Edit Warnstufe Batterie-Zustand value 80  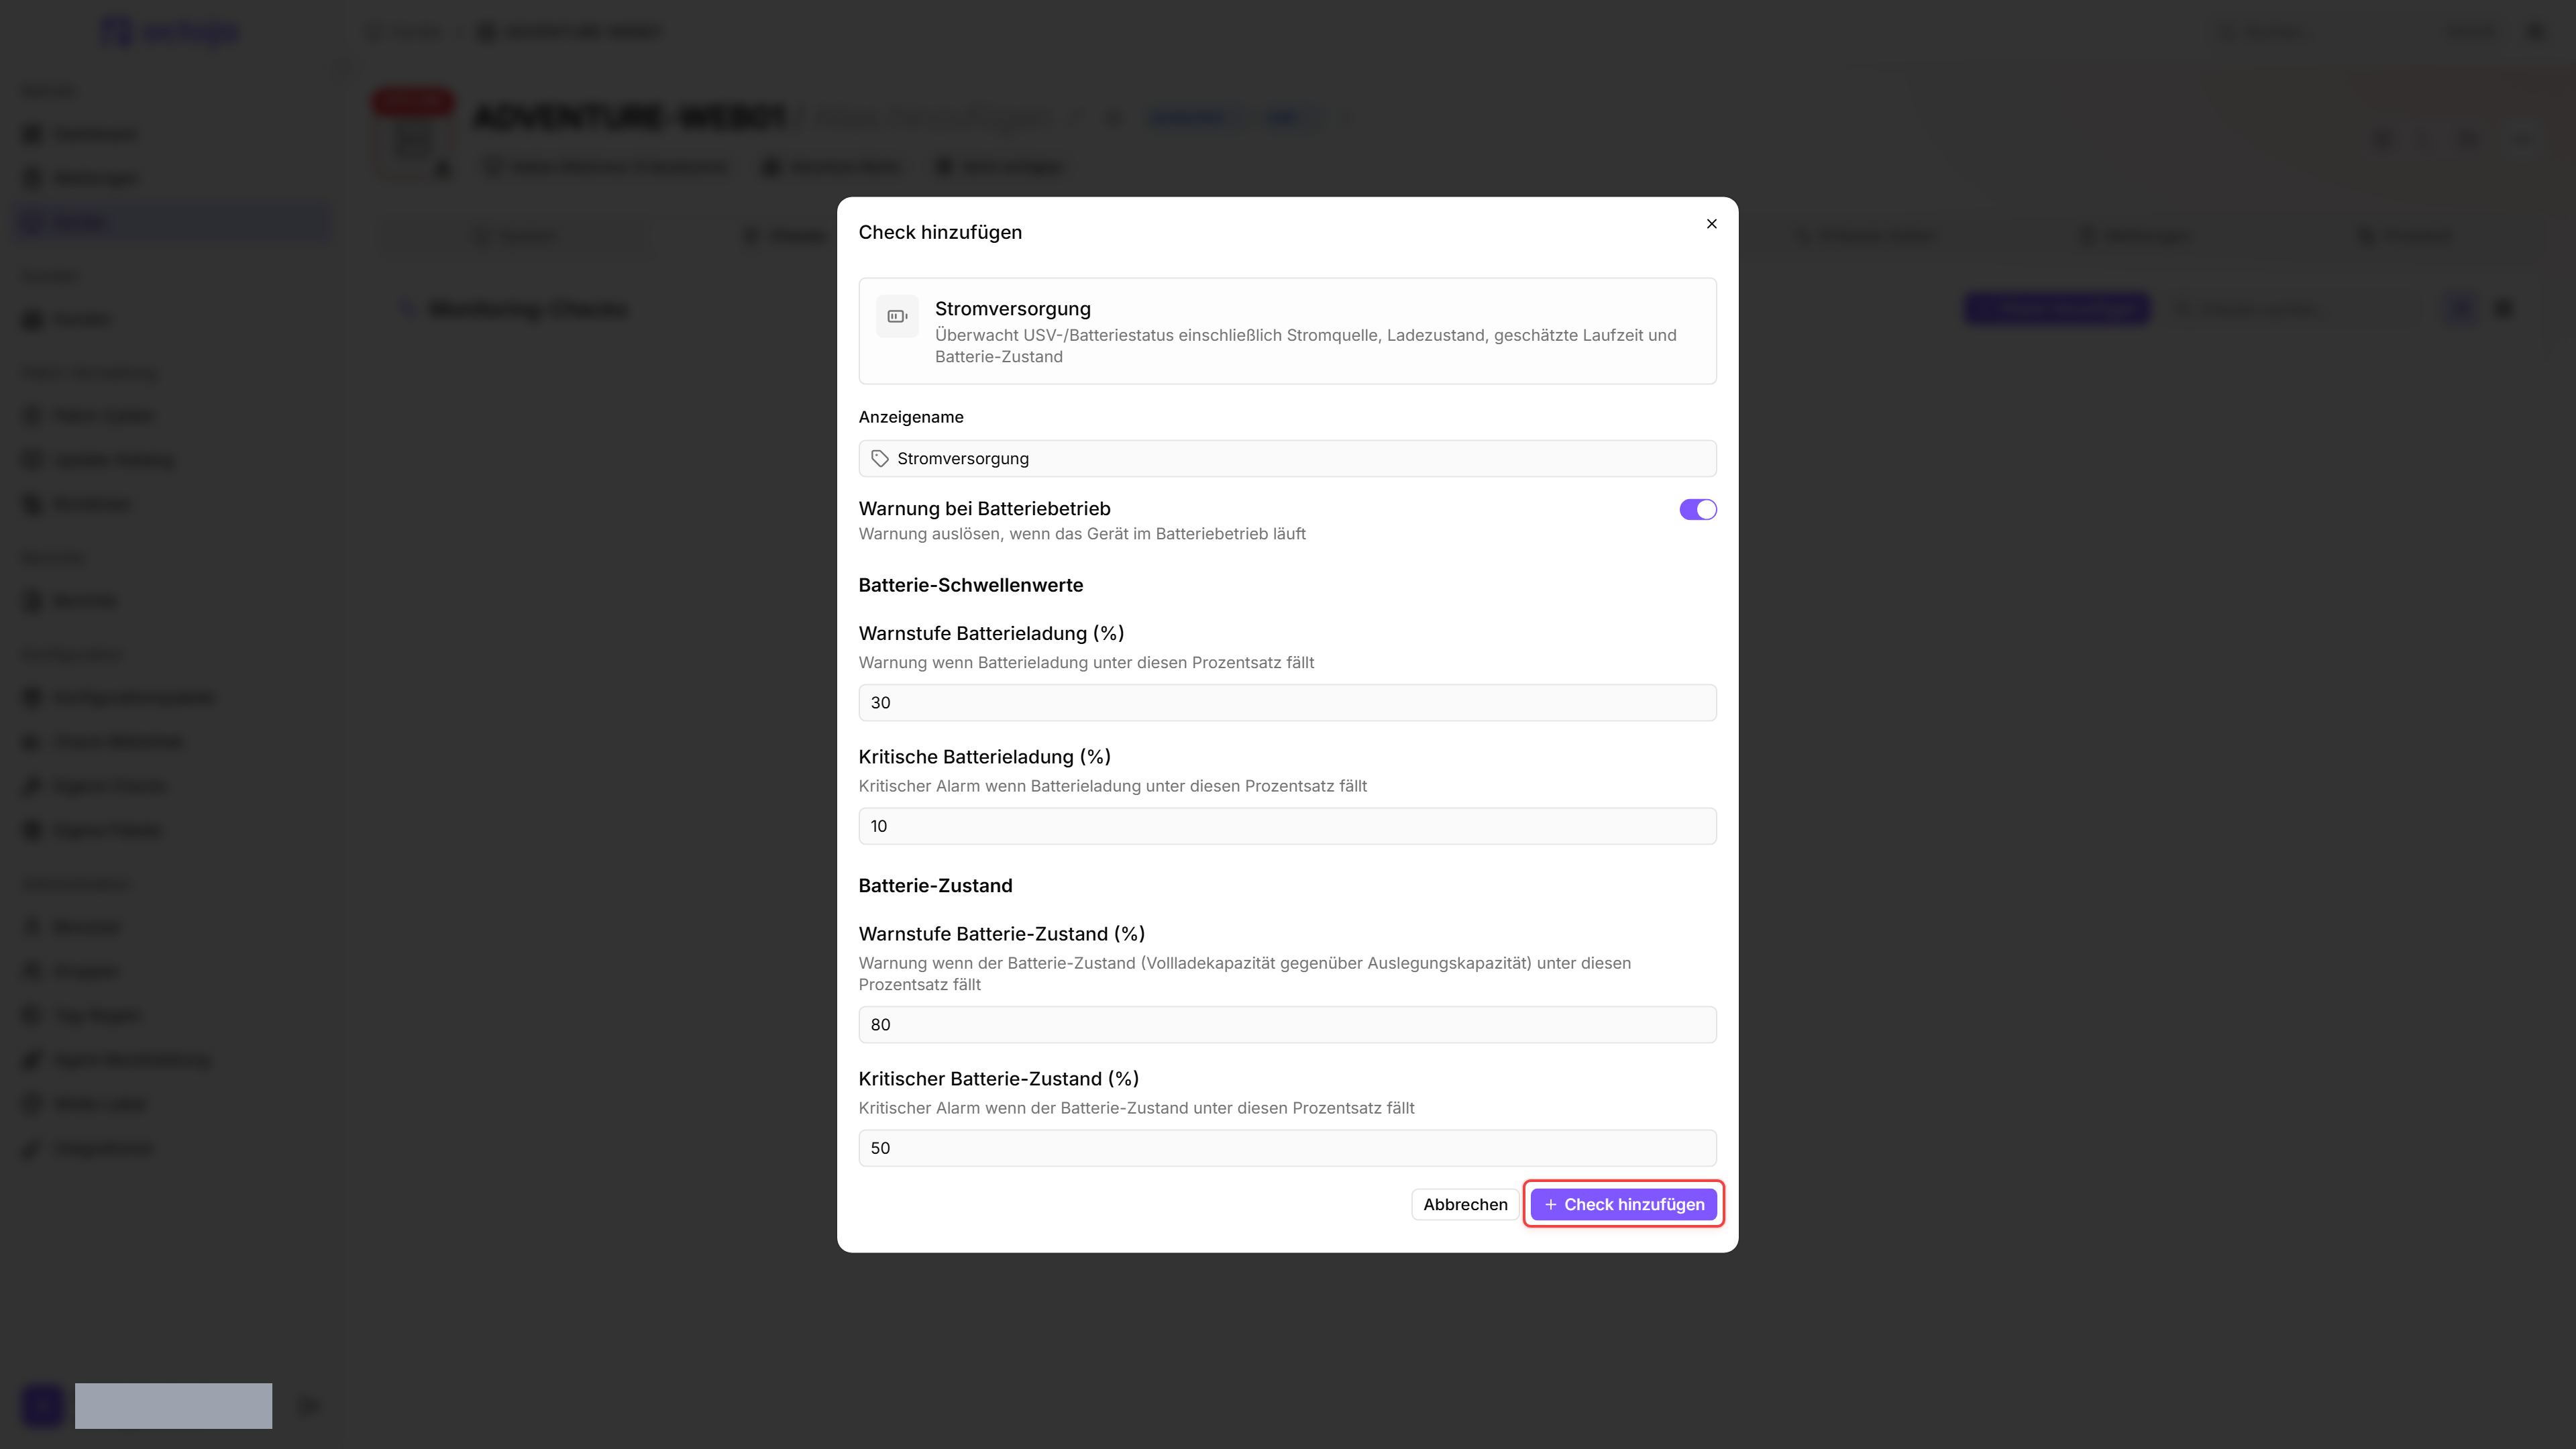coord(1287,1025)
